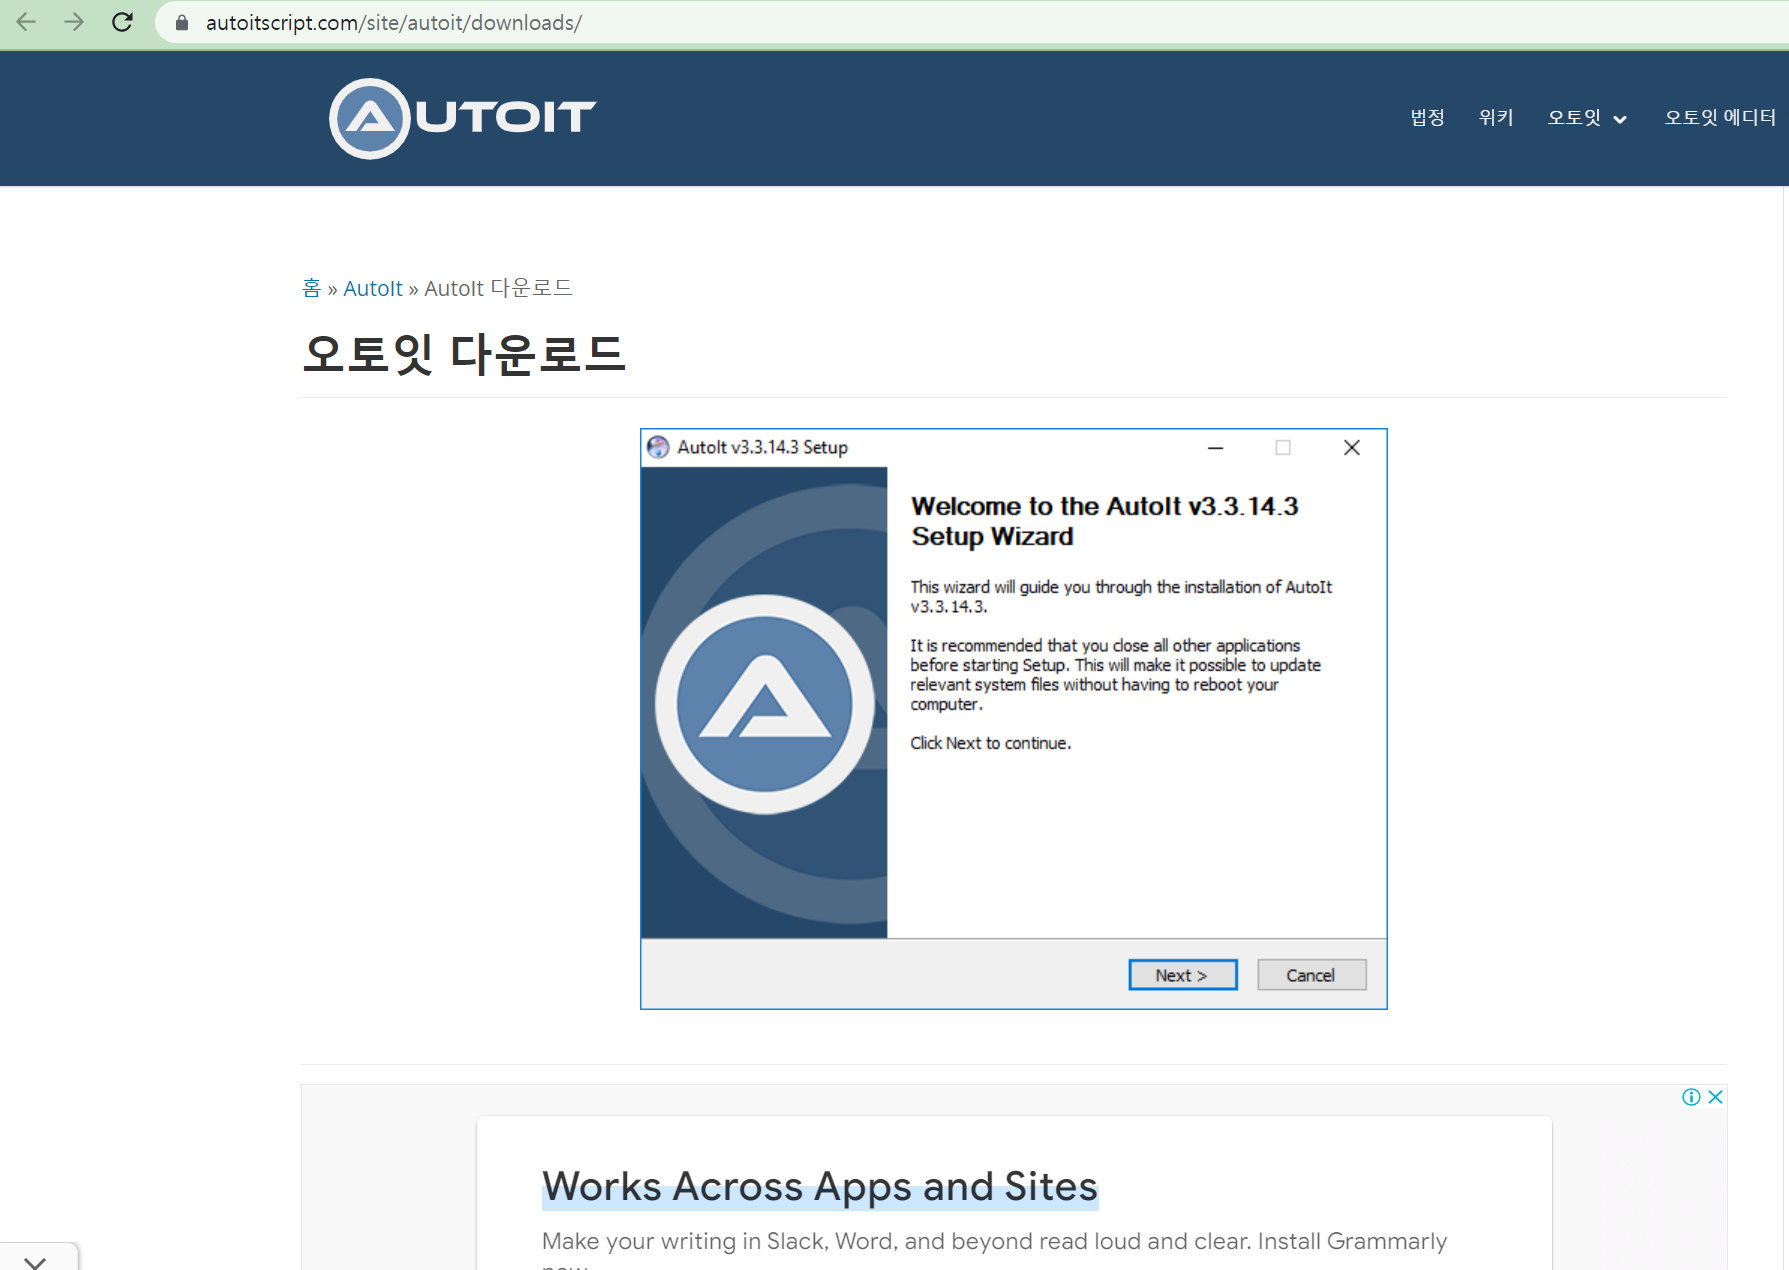Click the 홈 breadcrumb link
Image resolution: width=1789 pixels, height=1270 pixels.
tap(311, 288)
